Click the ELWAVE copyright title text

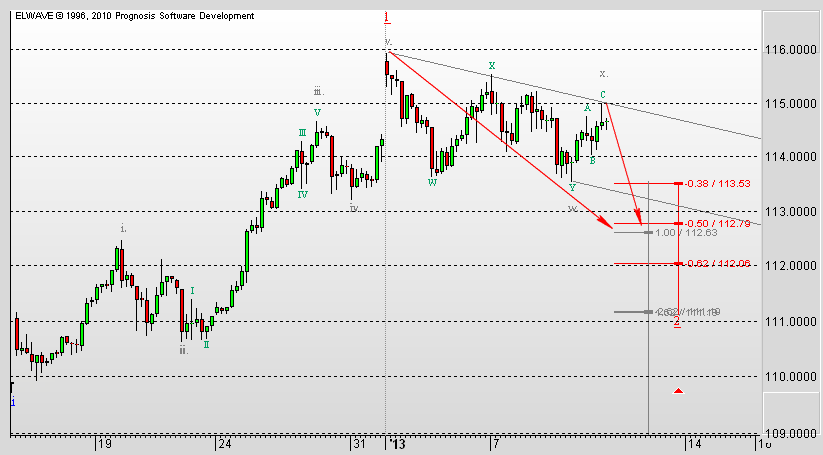click(133, 16)
